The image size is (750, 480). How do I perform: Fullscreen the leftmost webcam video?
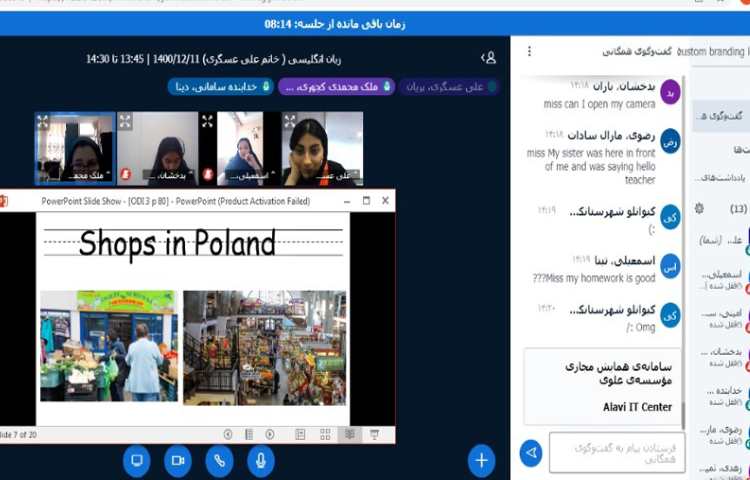(x=43, y=120)
